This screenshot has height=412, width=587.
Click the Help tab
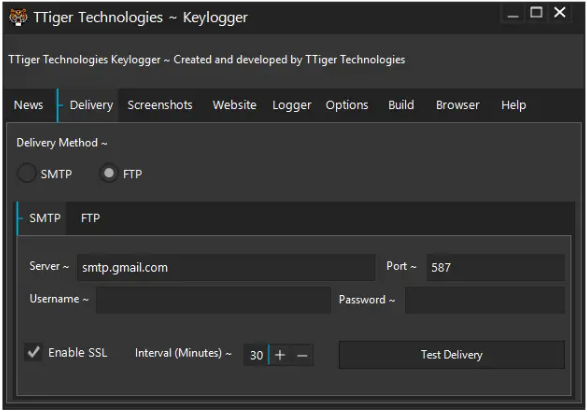pyautogui.click(x=514, y=105)
